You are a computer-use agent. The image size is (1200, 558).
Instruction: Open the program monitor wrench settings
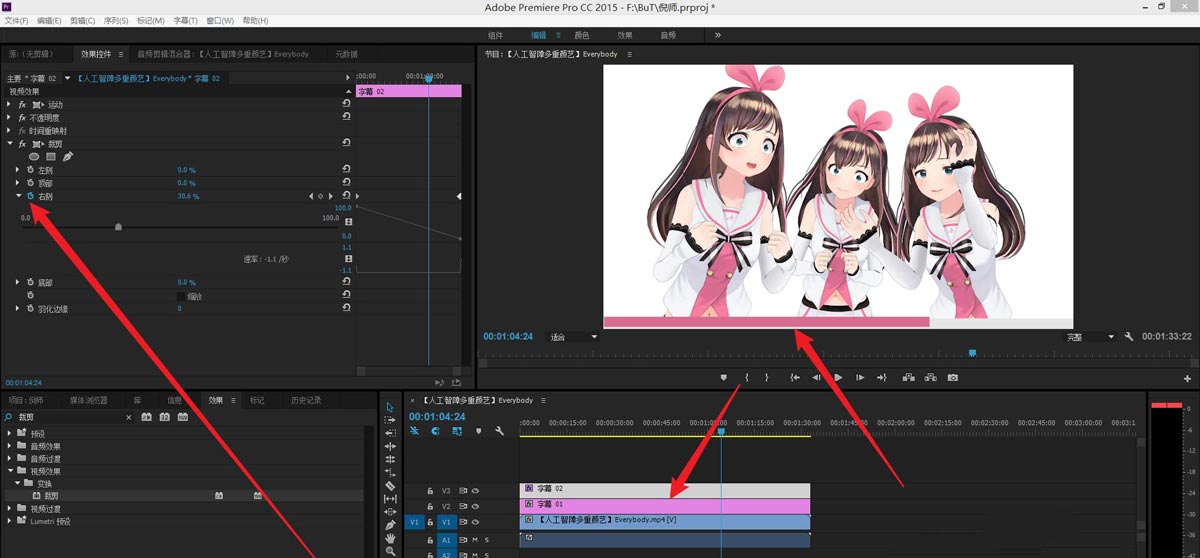tap(1128, 337)
